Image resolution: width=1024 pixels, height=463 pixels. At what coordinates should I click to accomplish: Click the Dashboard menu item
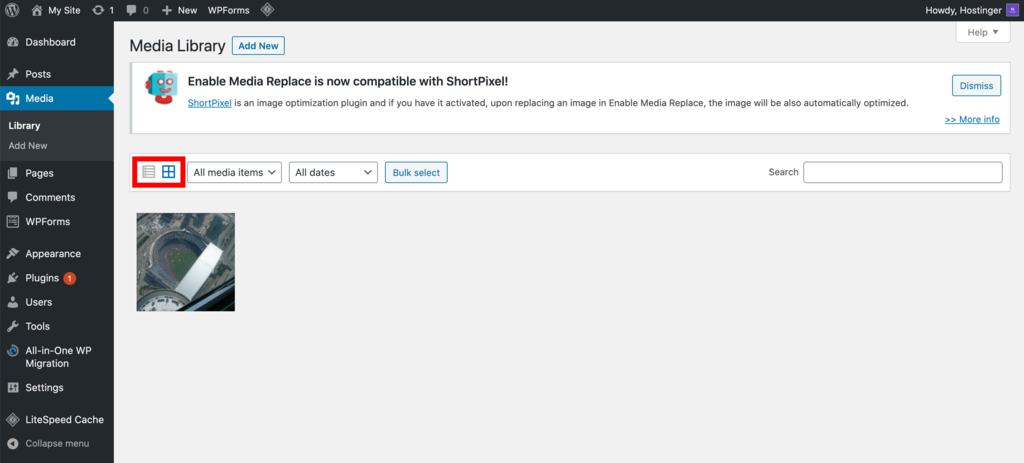(x=50, y=43)
